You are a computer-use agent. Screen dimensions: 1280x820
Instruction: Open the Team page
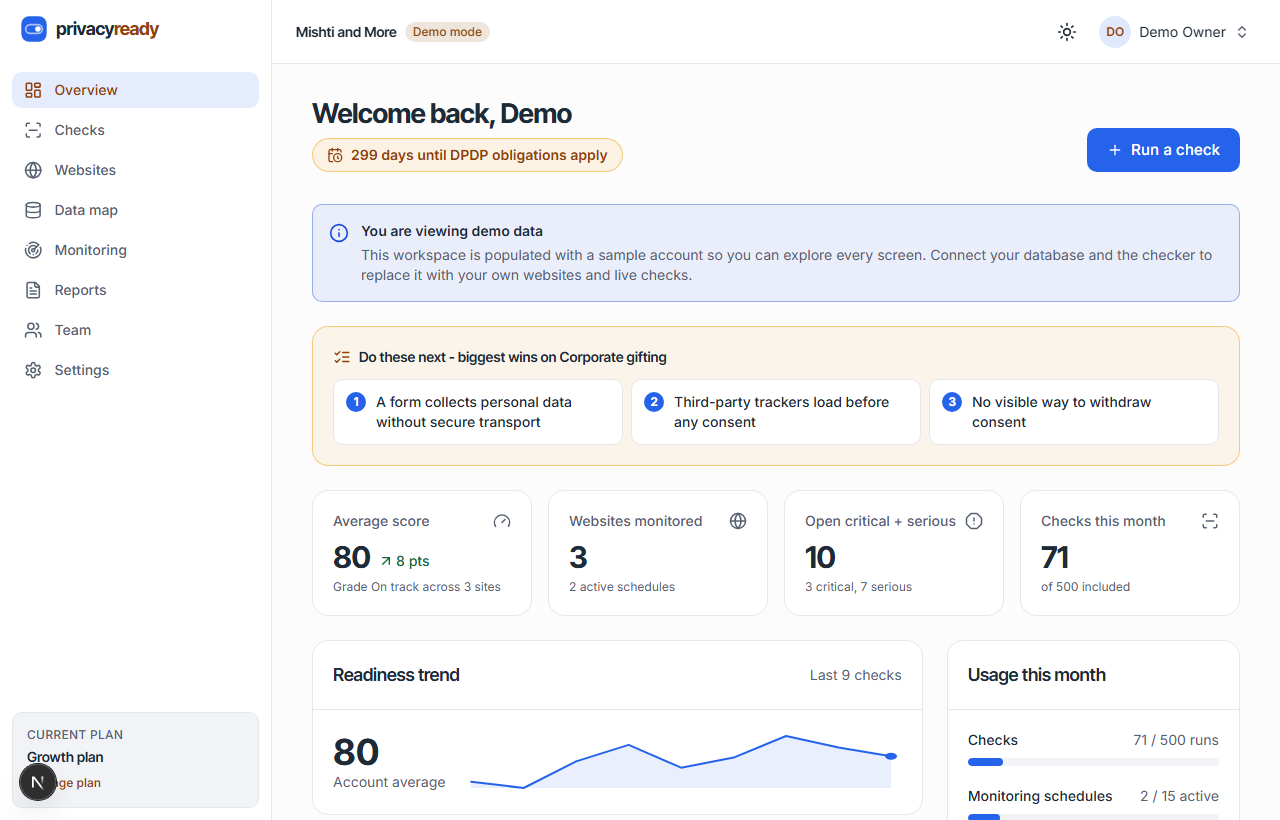(x=135, y=330)
